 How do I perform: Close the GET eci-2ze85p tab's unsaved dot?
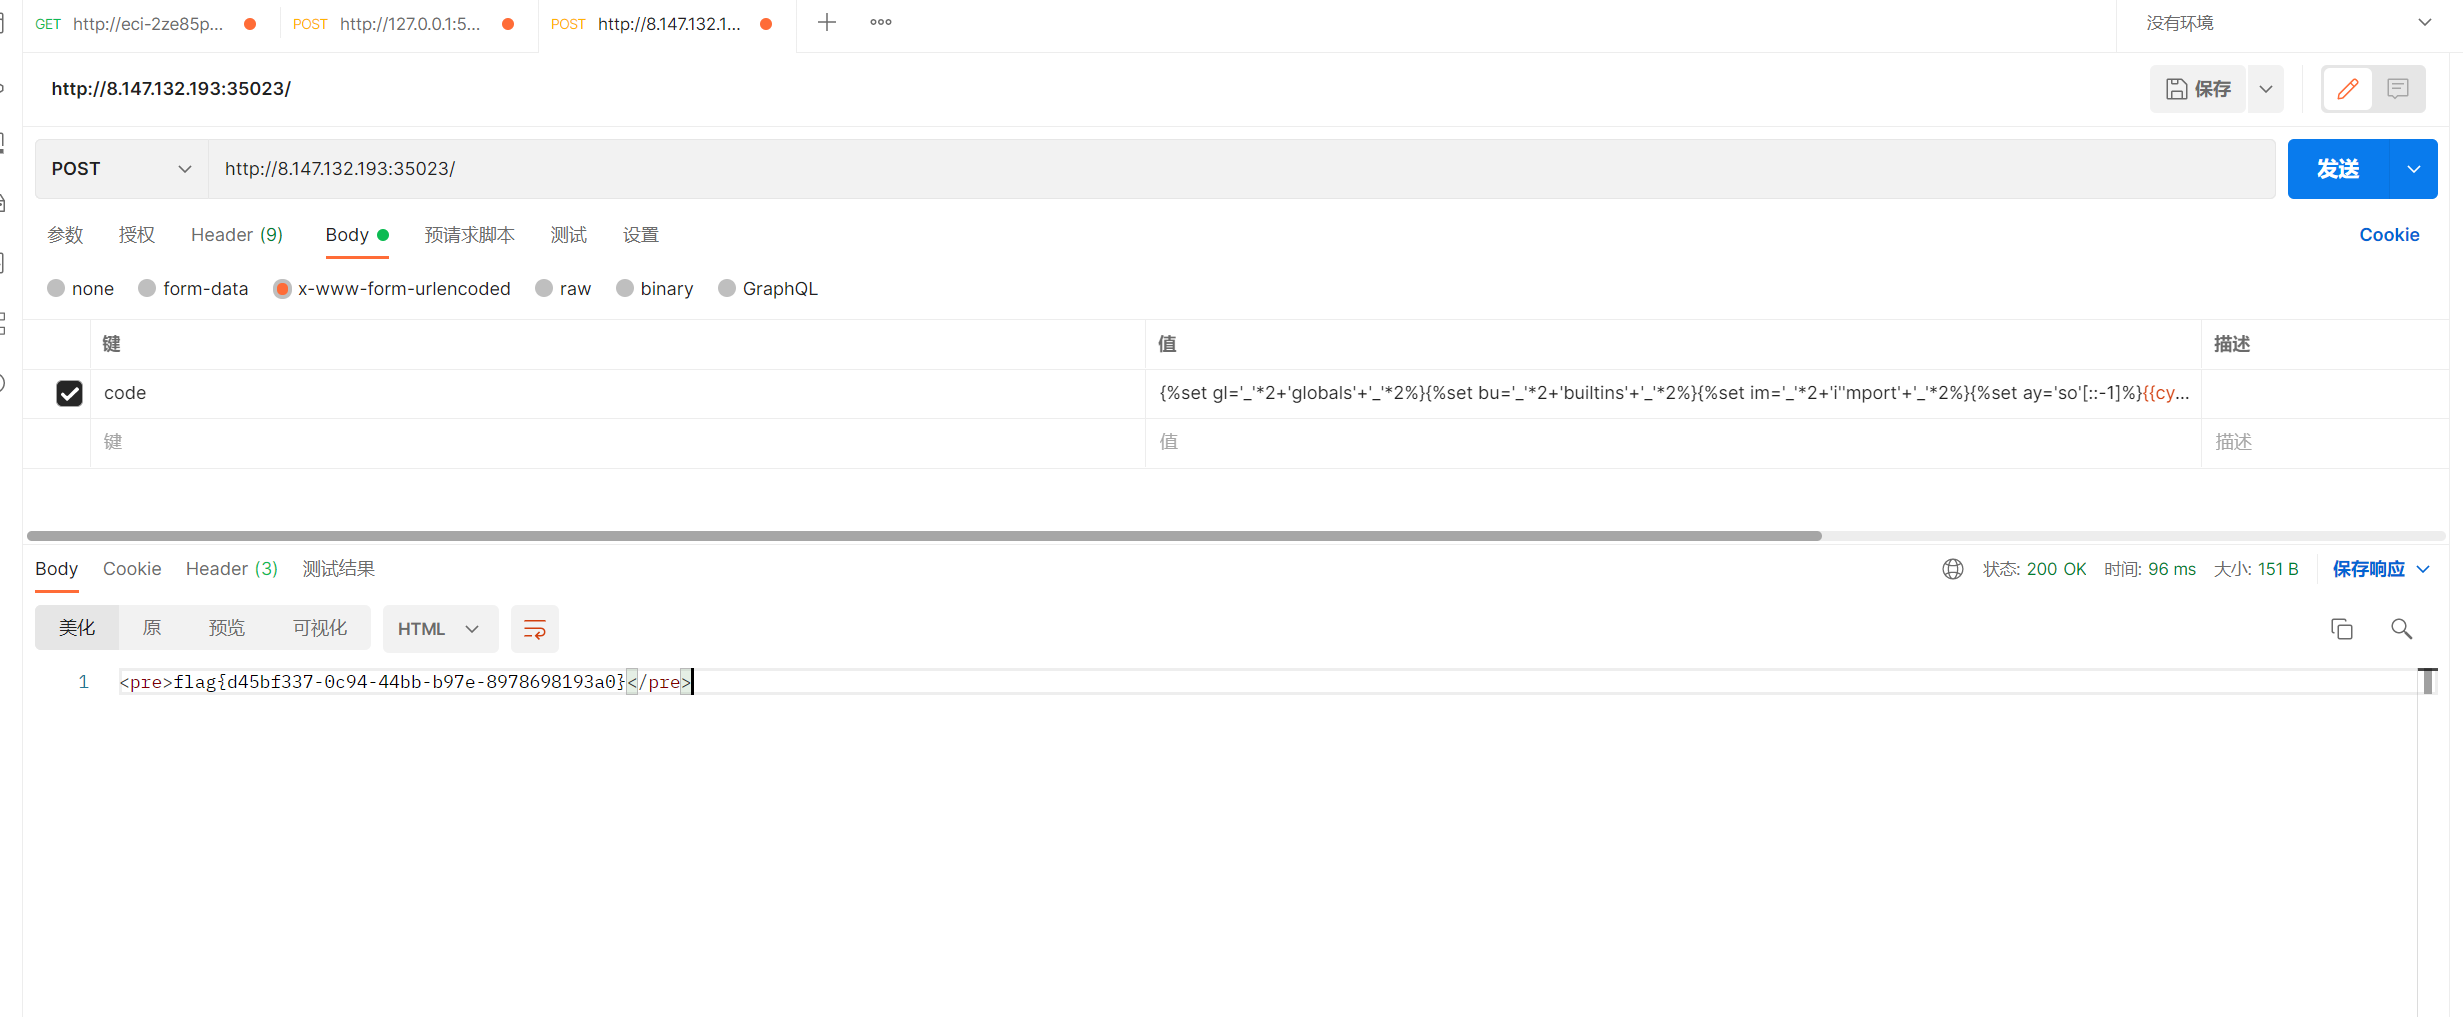click(250, 24)
